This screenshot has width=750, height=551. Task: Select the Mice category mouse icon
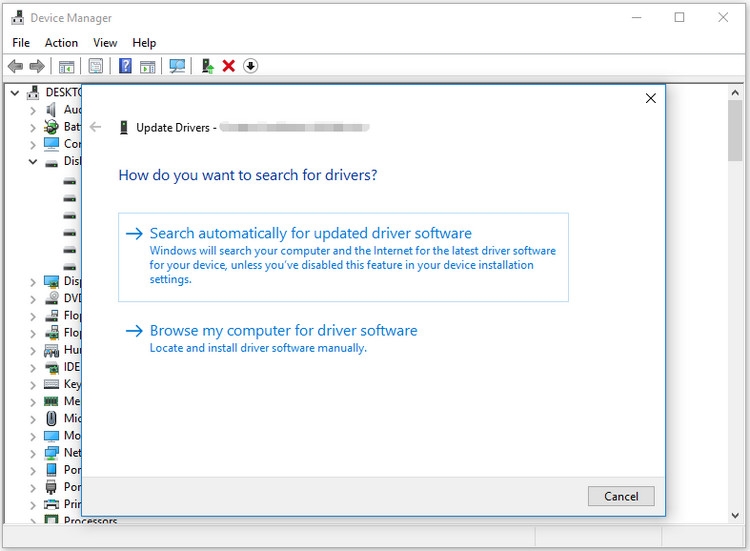(x=51, y=419)
